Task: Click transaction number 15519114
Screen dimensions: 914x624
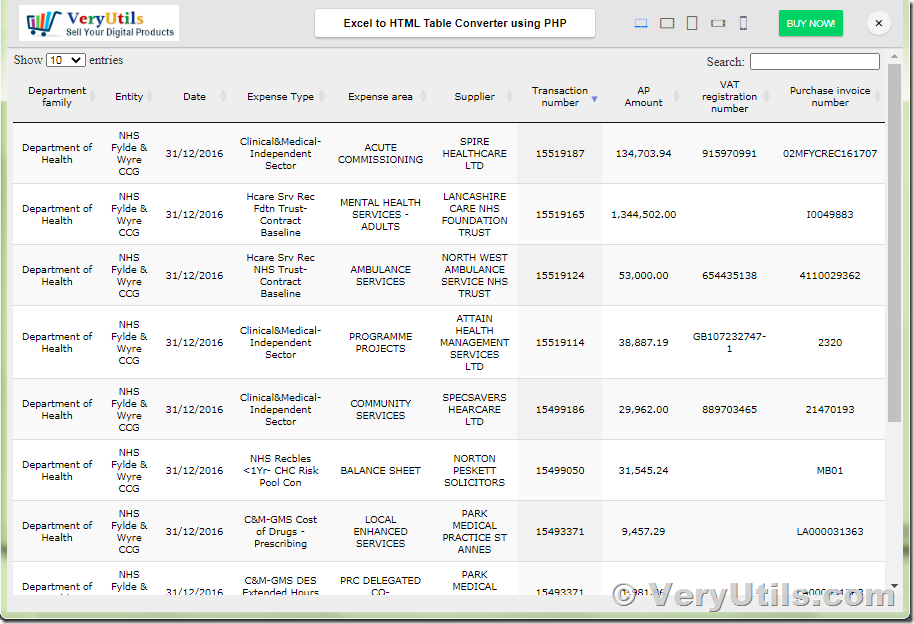Action: [x=560, y=342]
